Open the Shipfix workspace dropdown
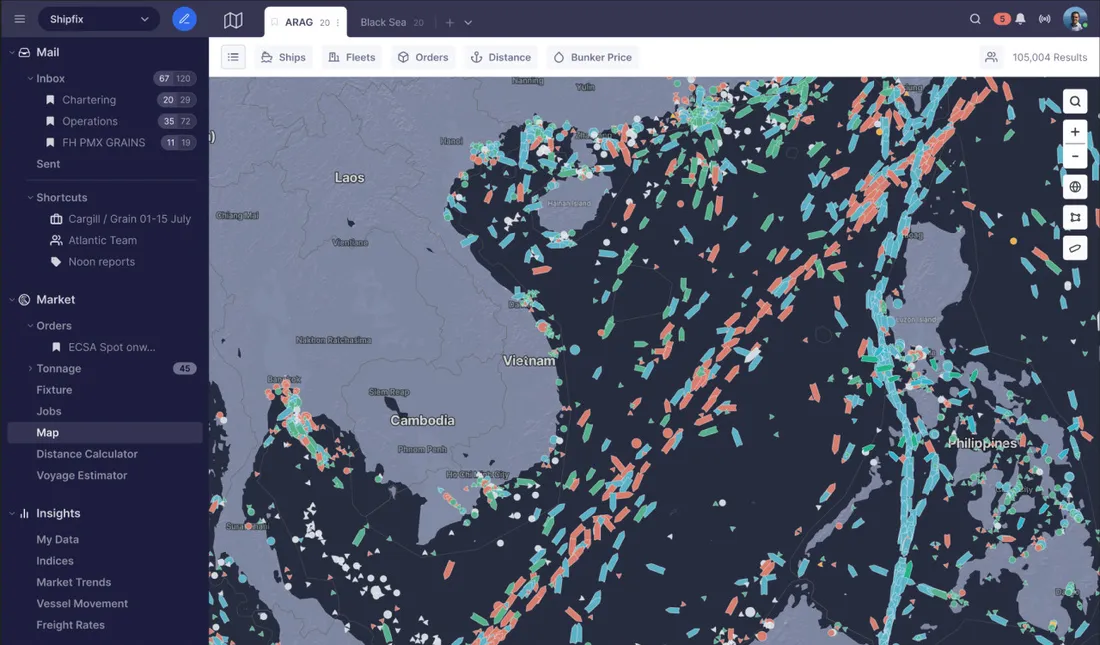 pyautogui.click(x=99, y=19)
